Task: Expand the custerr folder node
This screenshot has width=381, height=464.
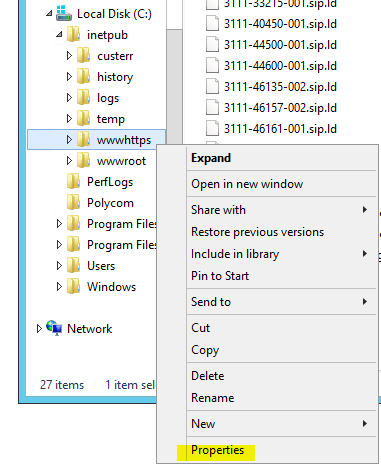Action: [x=69, y=55]
